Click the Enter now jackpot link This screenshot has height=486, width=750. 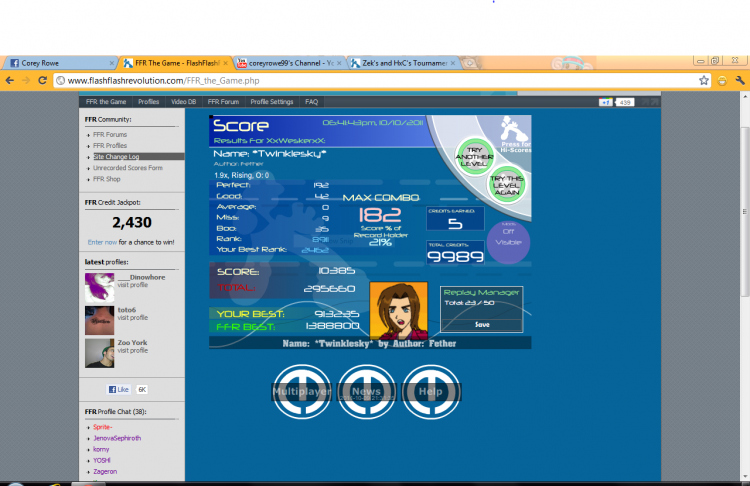pyautogui.click(x=102, y=242)
